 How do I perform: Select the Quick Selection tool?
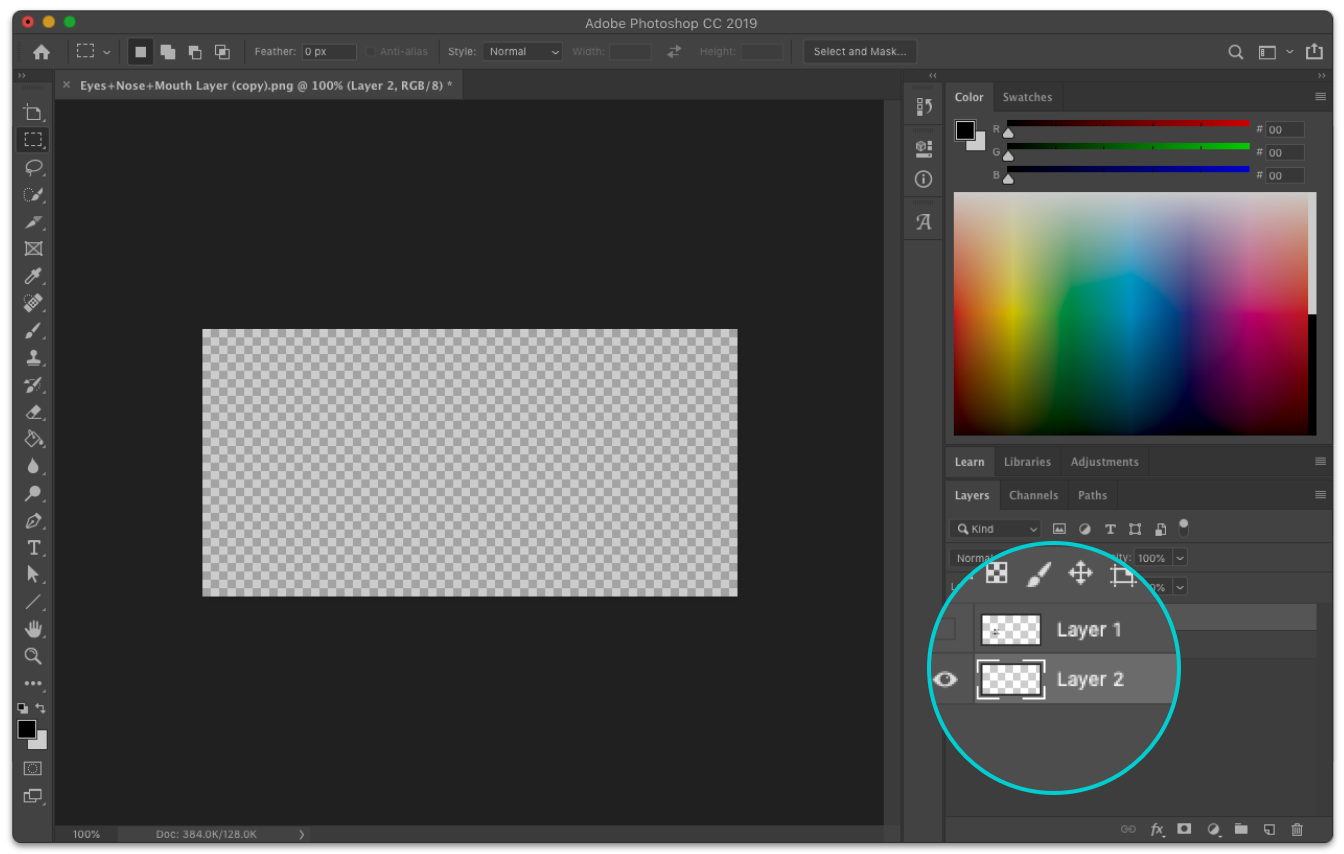33,194
